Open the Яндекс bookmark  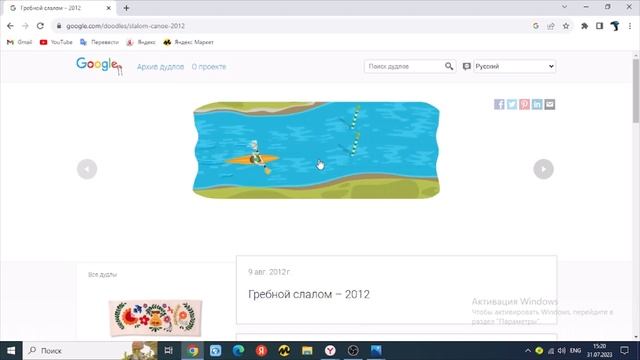(x=141, y=42)
